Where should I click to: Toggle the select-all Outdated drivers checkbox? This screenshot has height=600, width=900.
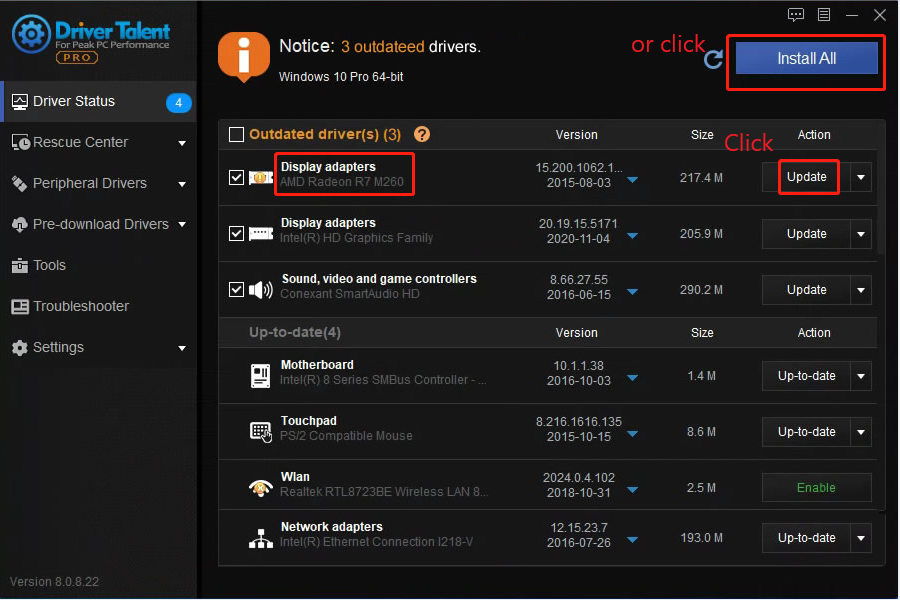[x=236, y=134]
